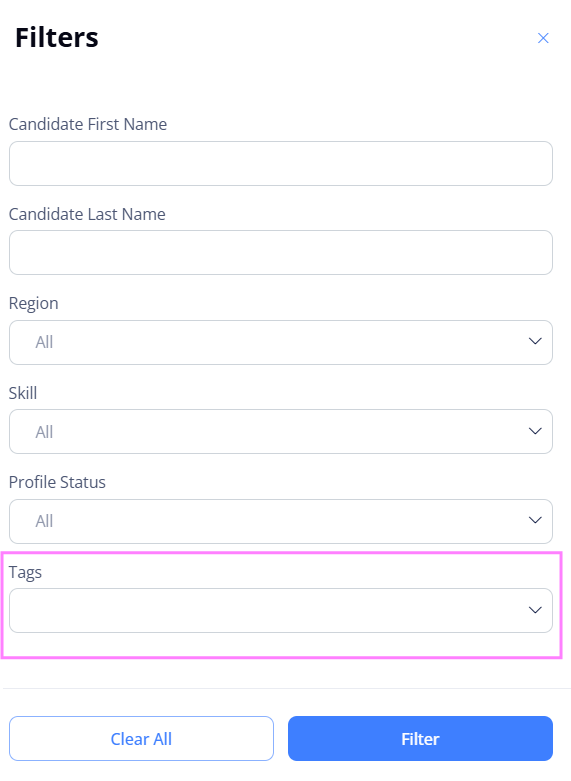Open the Skill dropdown showing All

pyautogui.click(x=281, y=431)
